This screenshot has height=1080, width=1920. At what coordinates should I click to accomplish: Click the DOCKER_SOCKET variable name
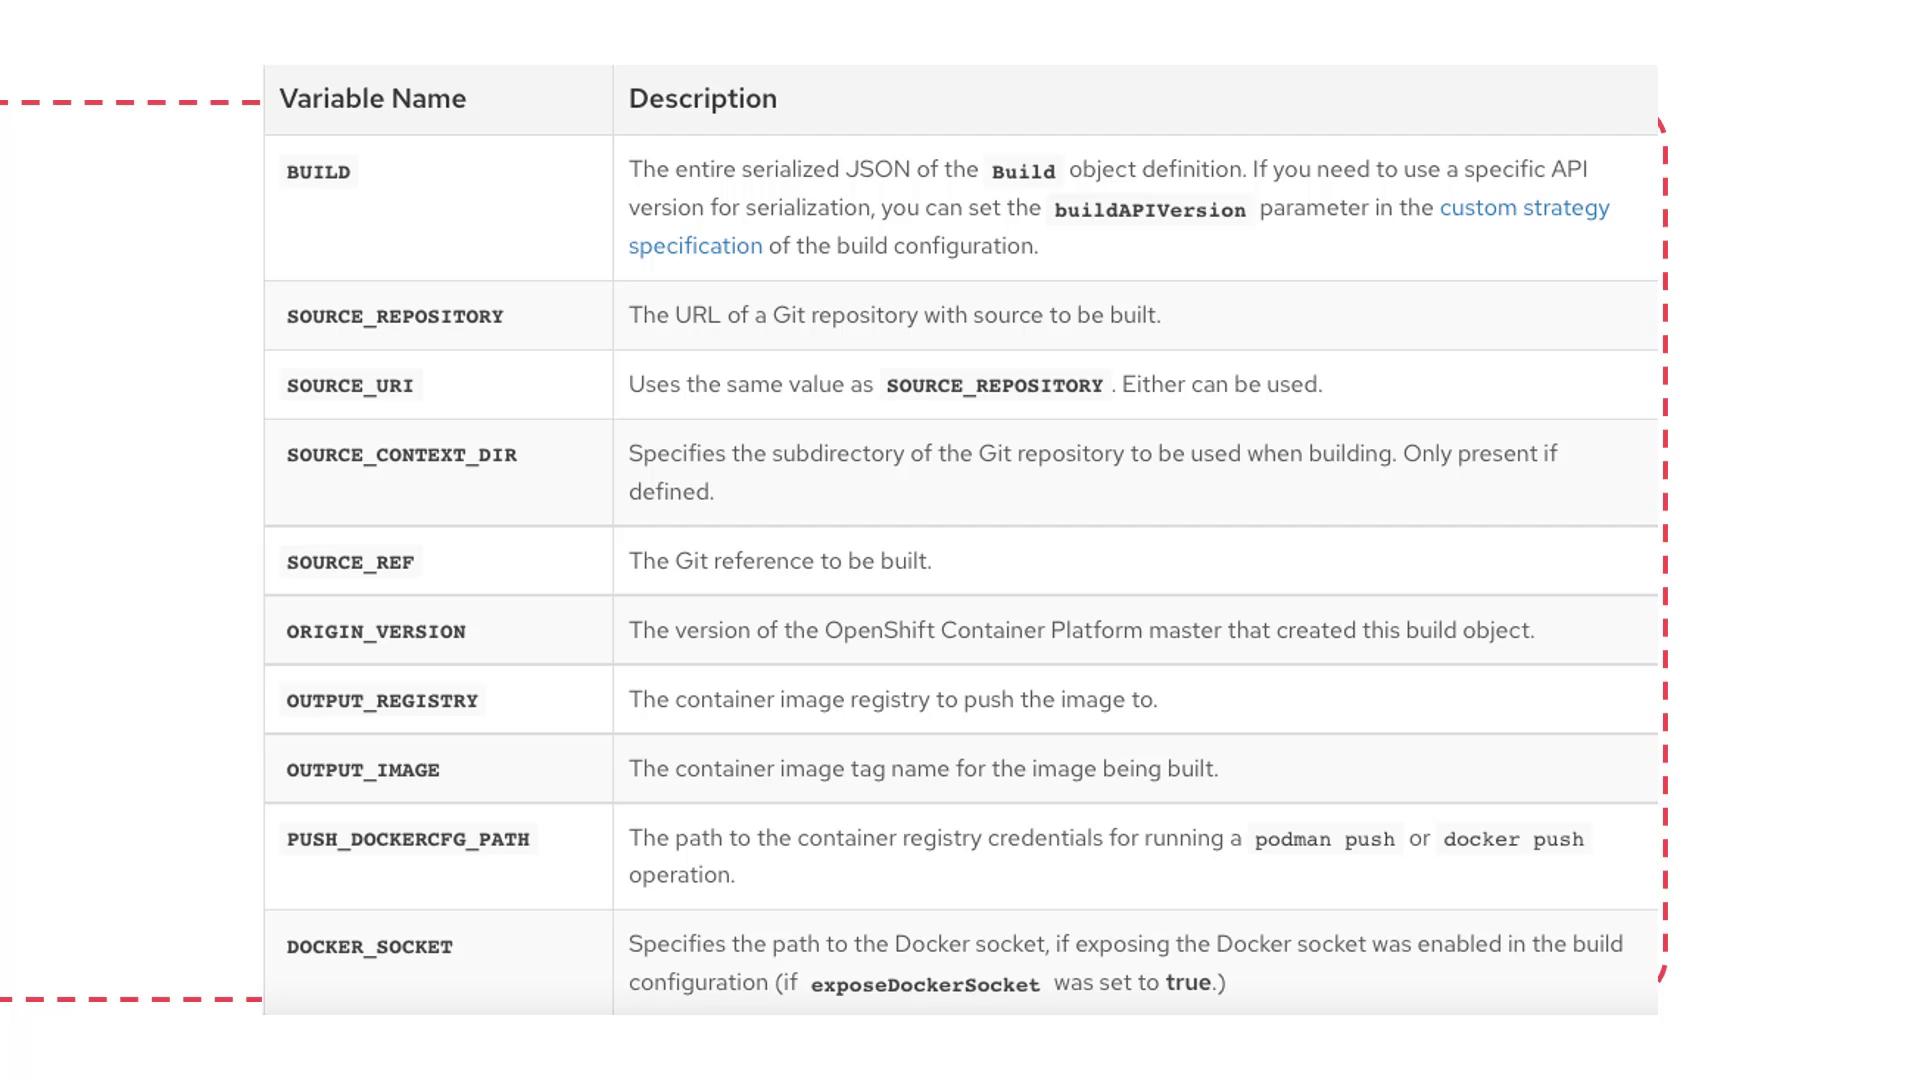[x=369, y=947]
